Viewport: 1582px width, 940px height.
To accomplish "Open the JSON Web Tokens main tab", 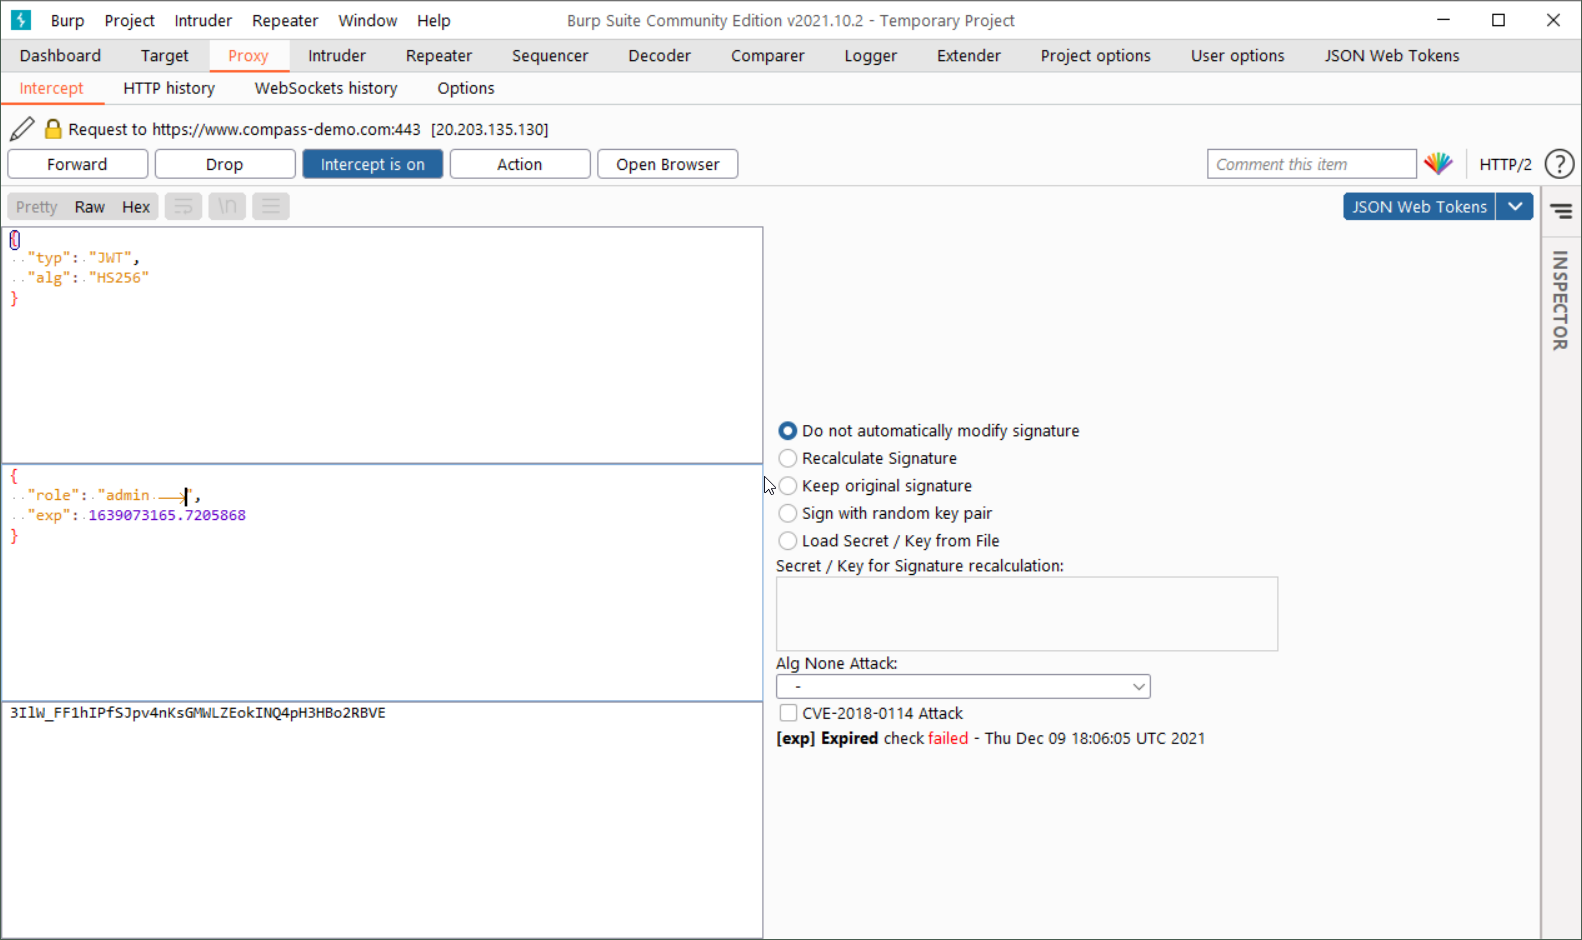I will click(1392, 56).
